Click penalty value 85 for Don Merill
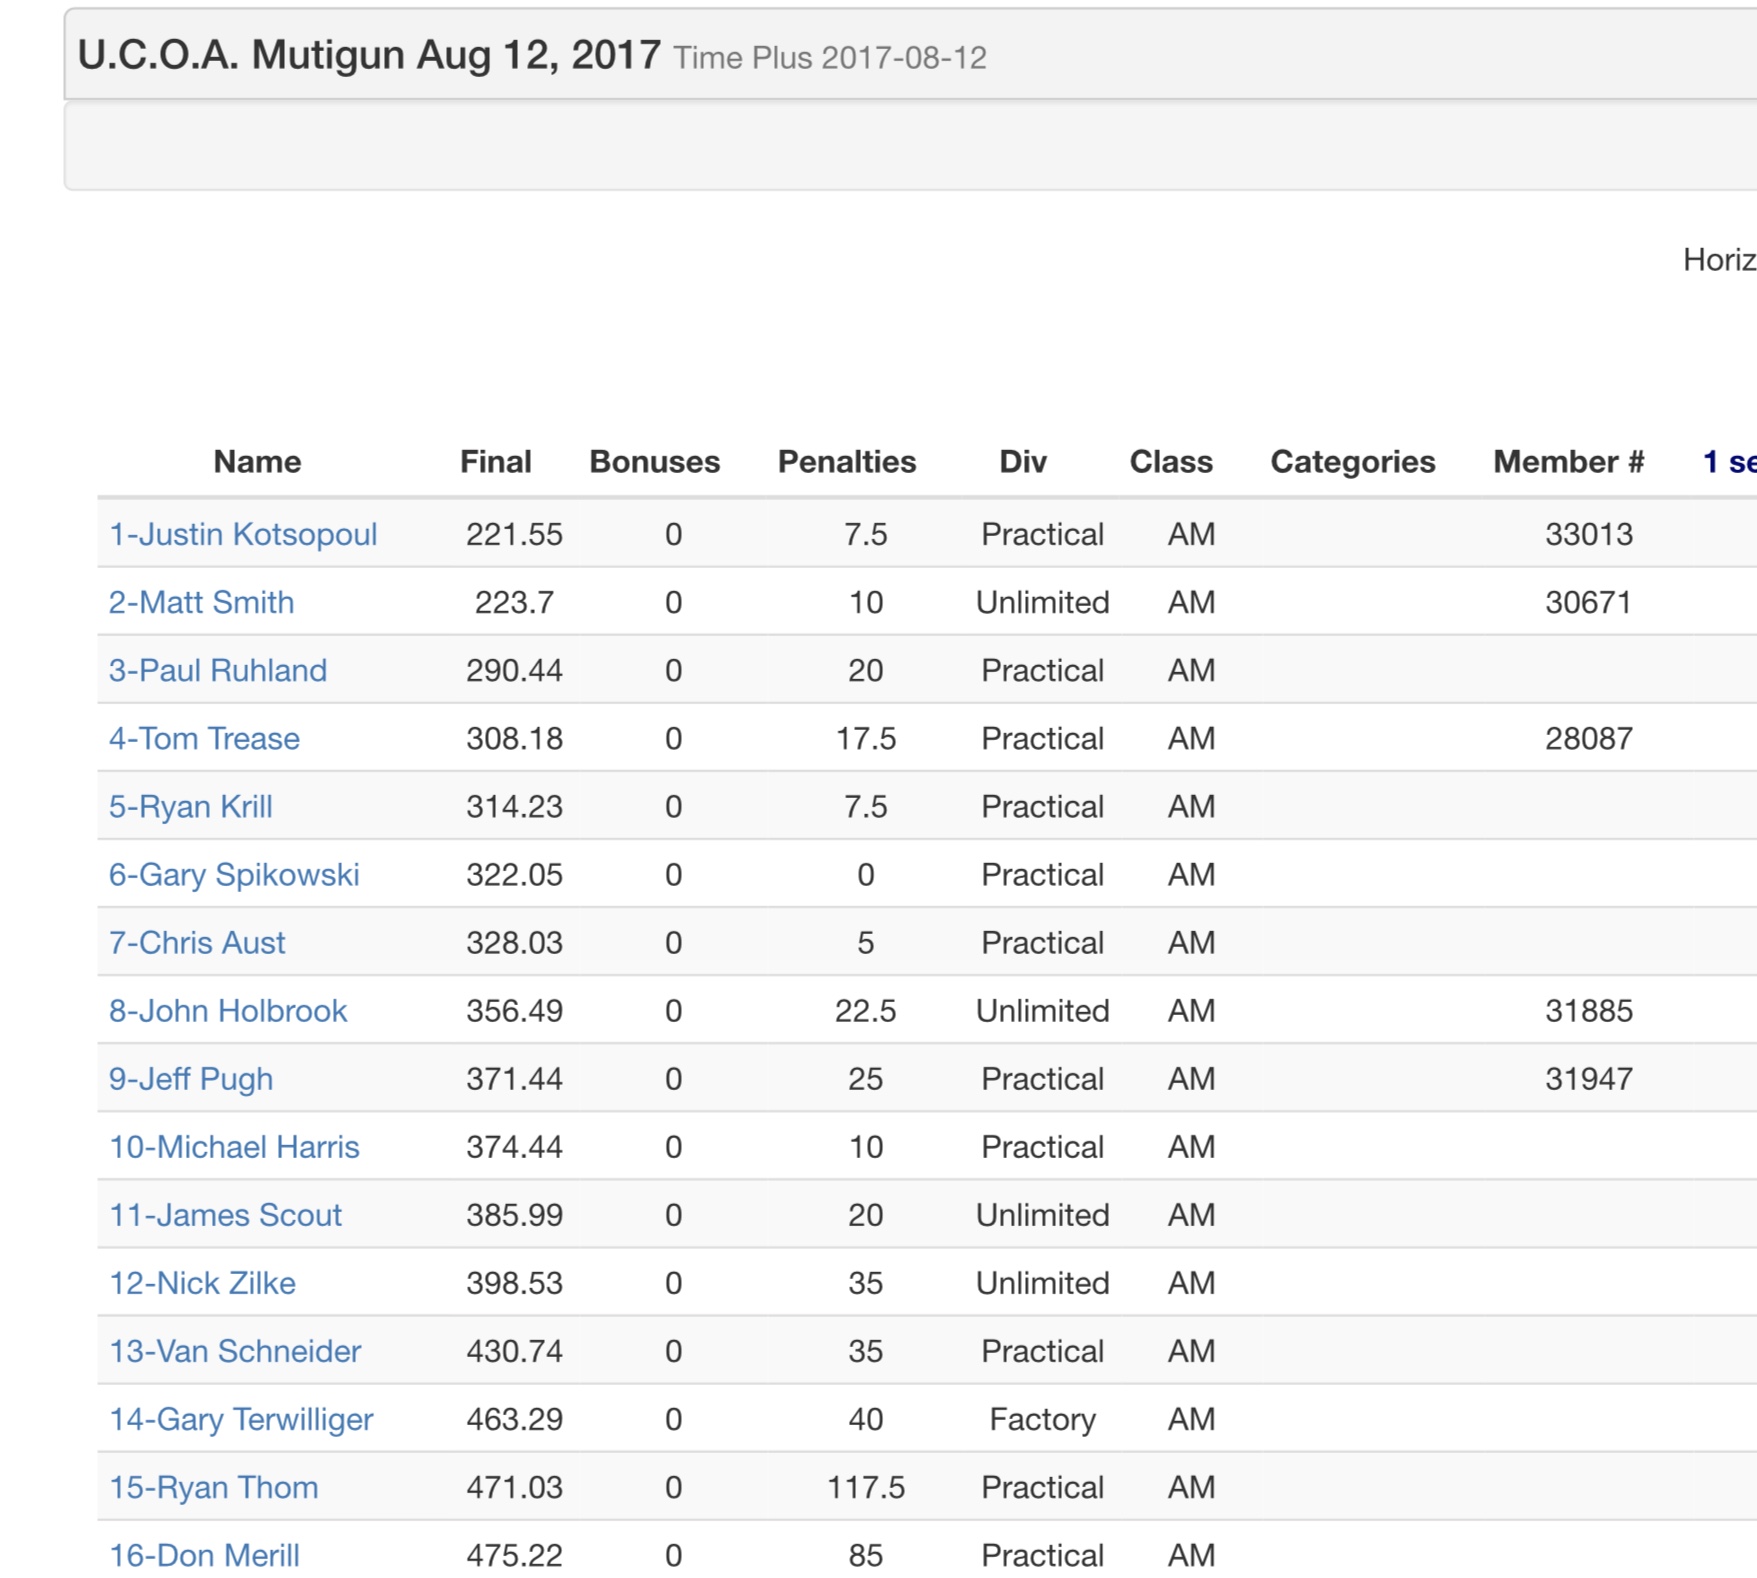The width and height of the screenshot is (1757, 1578). (x=865, y=1555)
